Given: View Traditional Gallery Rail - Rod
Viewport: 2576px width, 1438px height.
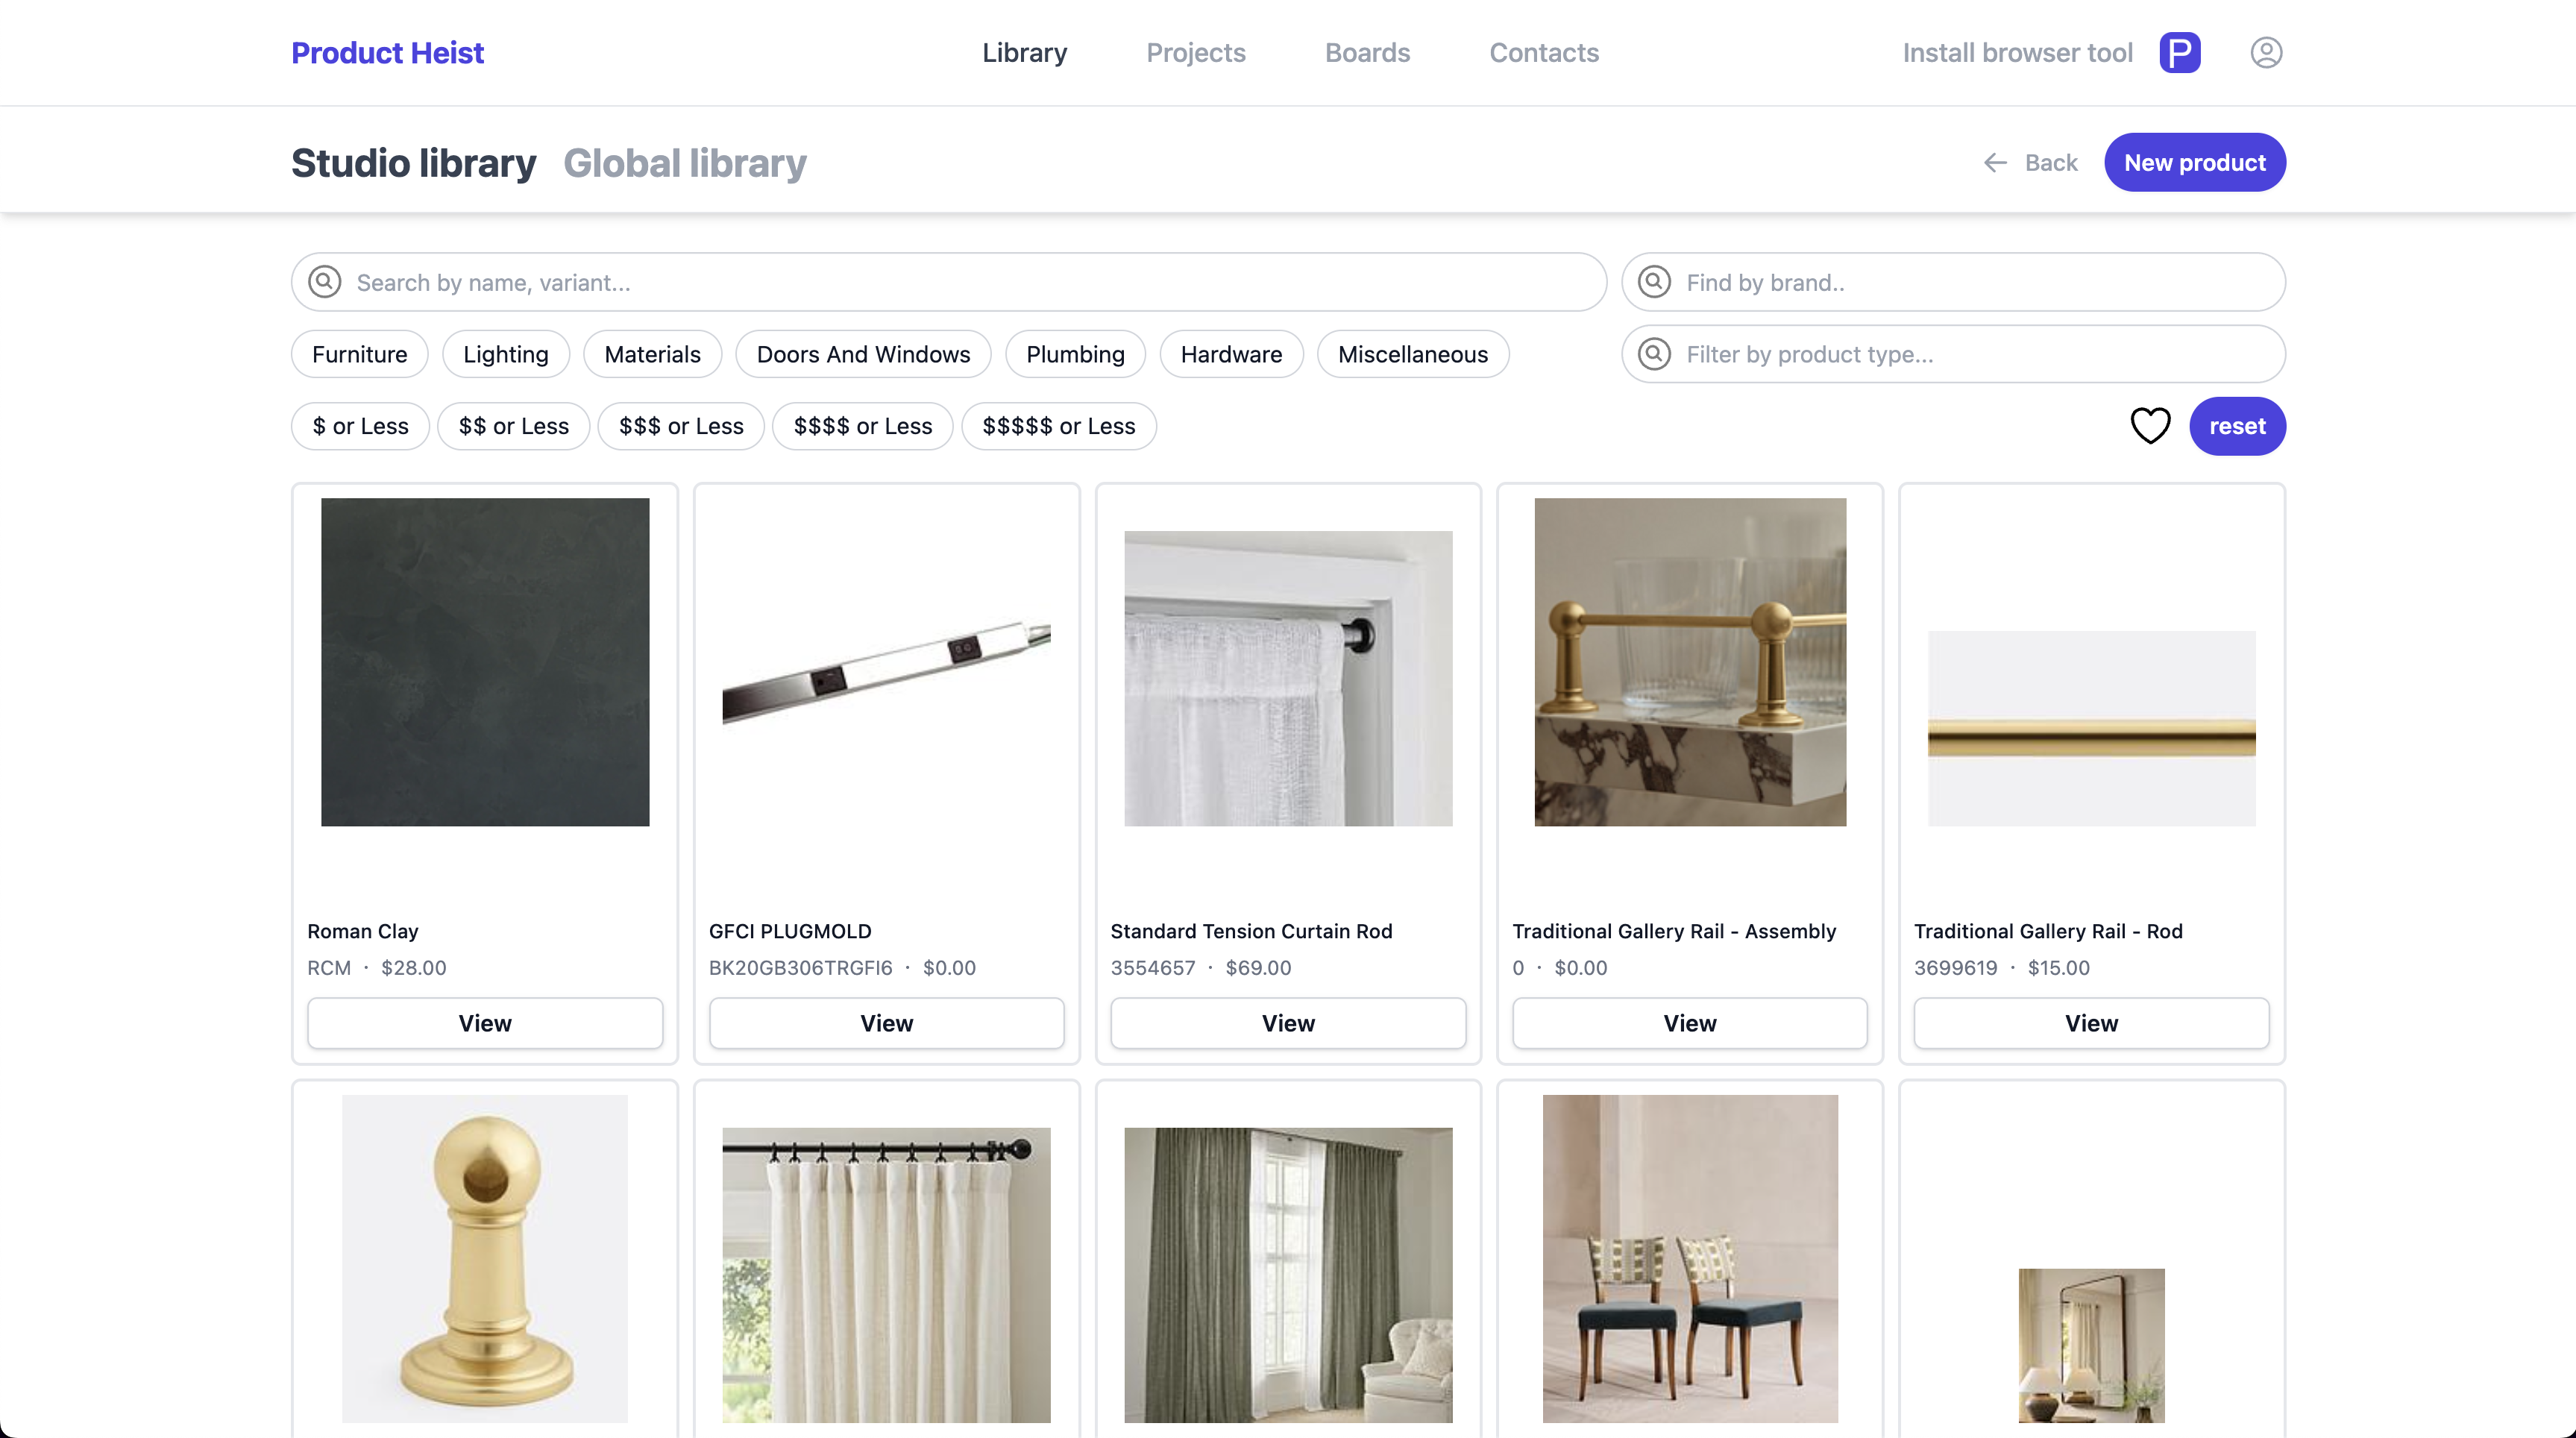Looking at the screenshot, I should [2091, 1023].
